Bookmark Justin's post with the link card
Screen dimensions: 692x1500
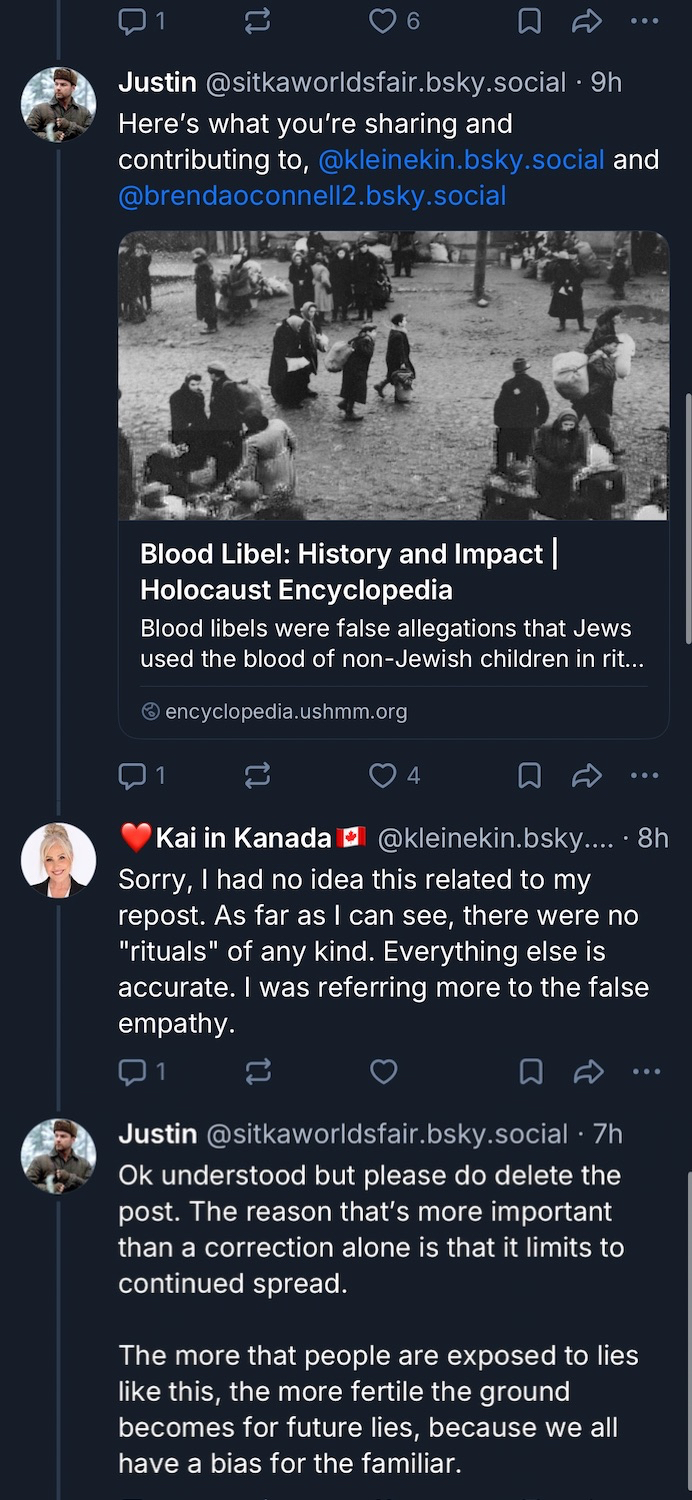[x=529, y=775]
